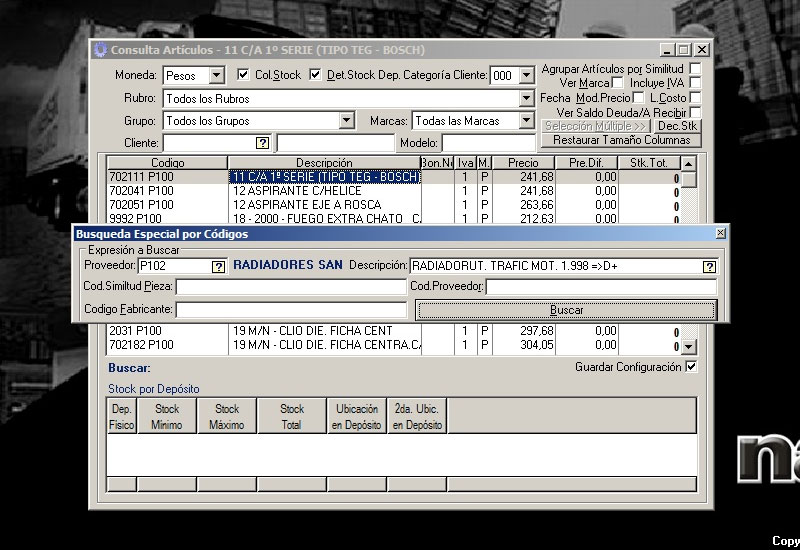Toggle the Col.Stock checkbox
The image size is (800, 550).
[x=243, y=75]
